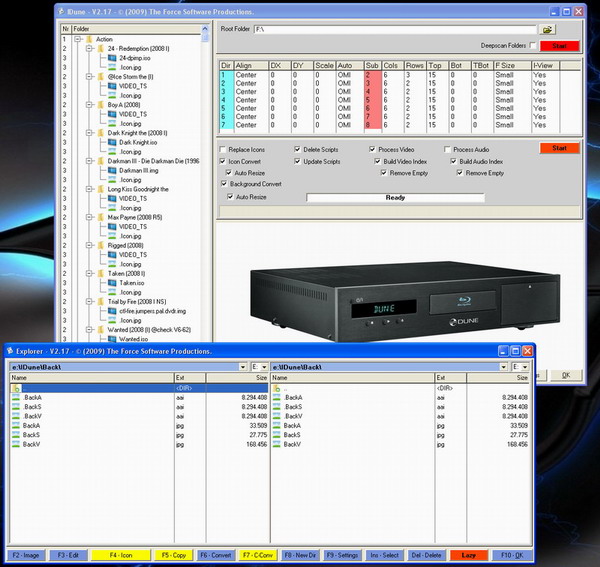Toggle Process Video checkbox
Viewport: 600px width, 567px height.
[x=372, y=149]
